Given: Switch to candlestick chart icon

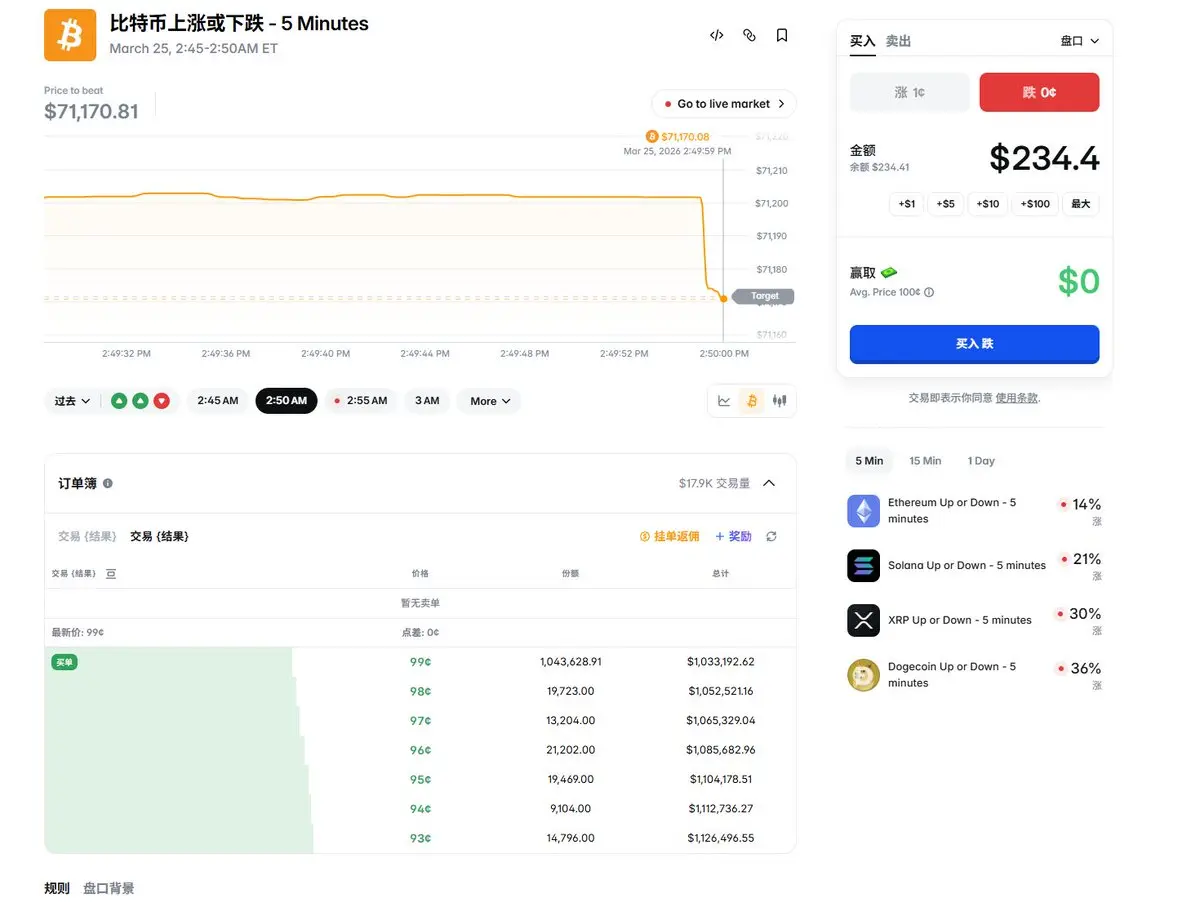Looking at the screenshot, I should click(780, 401).
